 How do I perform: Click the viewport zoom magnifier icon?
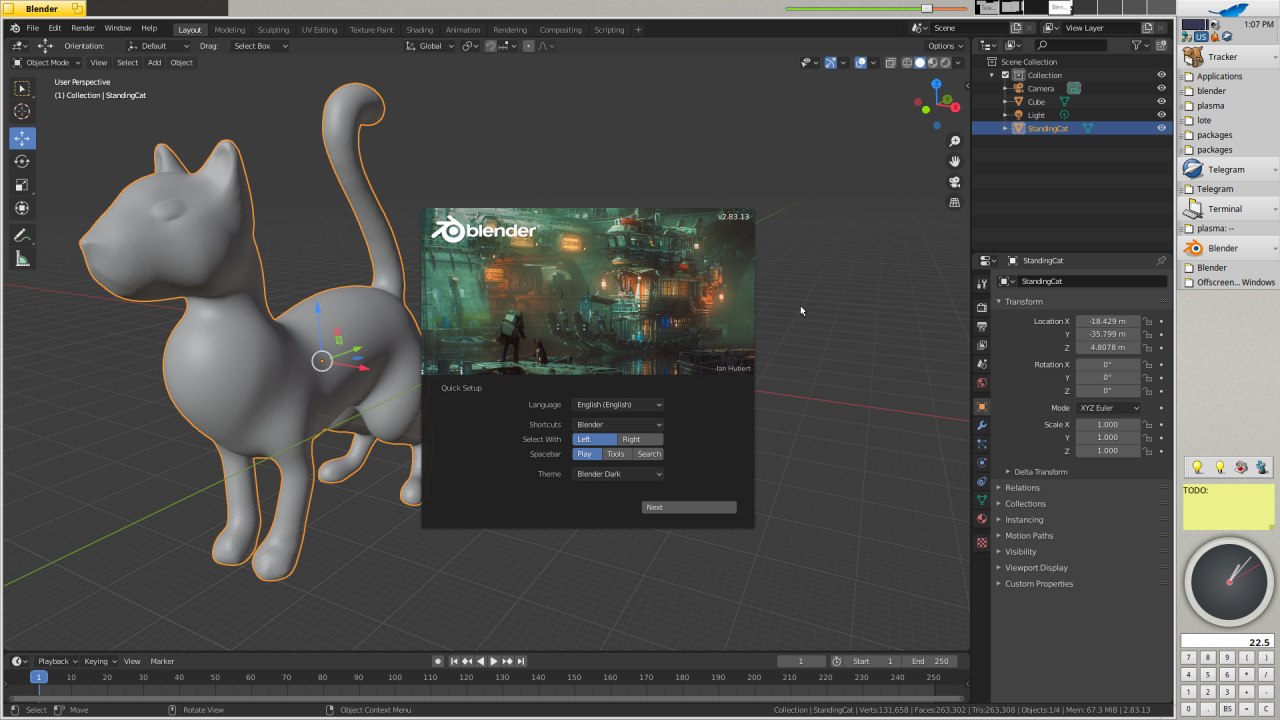tap(954, 141)
